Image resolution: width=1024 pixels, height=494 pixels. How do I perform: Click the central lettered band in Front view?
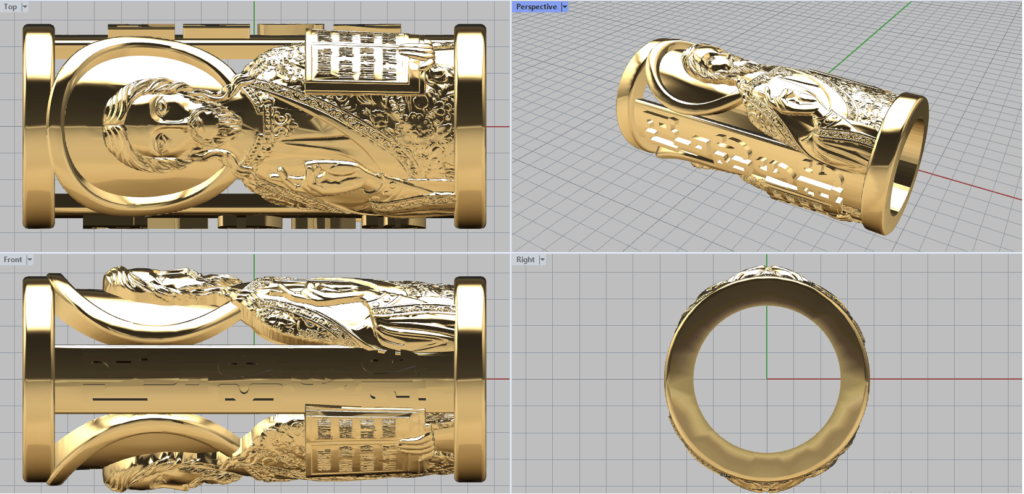250,380
